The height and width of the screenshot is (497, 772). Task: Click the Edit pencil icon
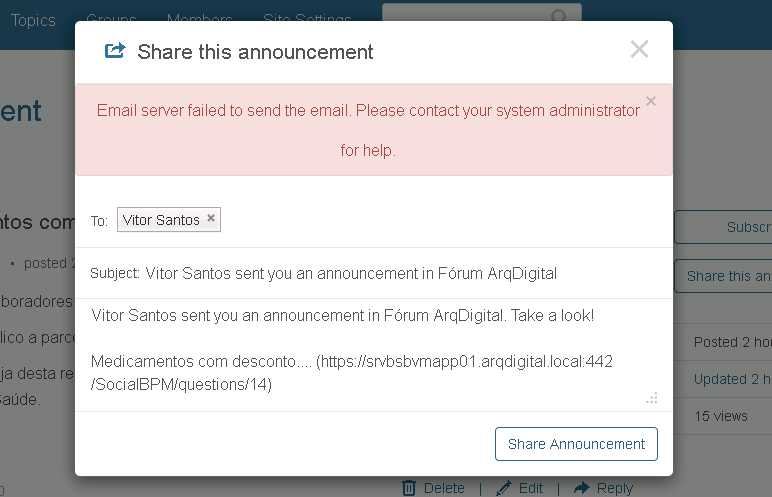pyautogui.click(x=504, y=488)
